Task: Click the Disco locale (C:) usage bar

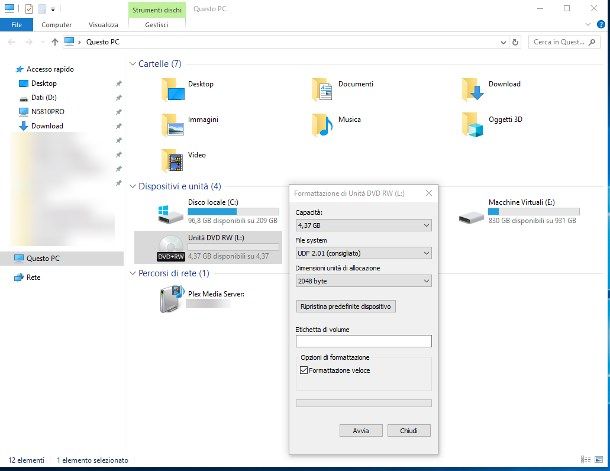Action: [x=233, y=212]
